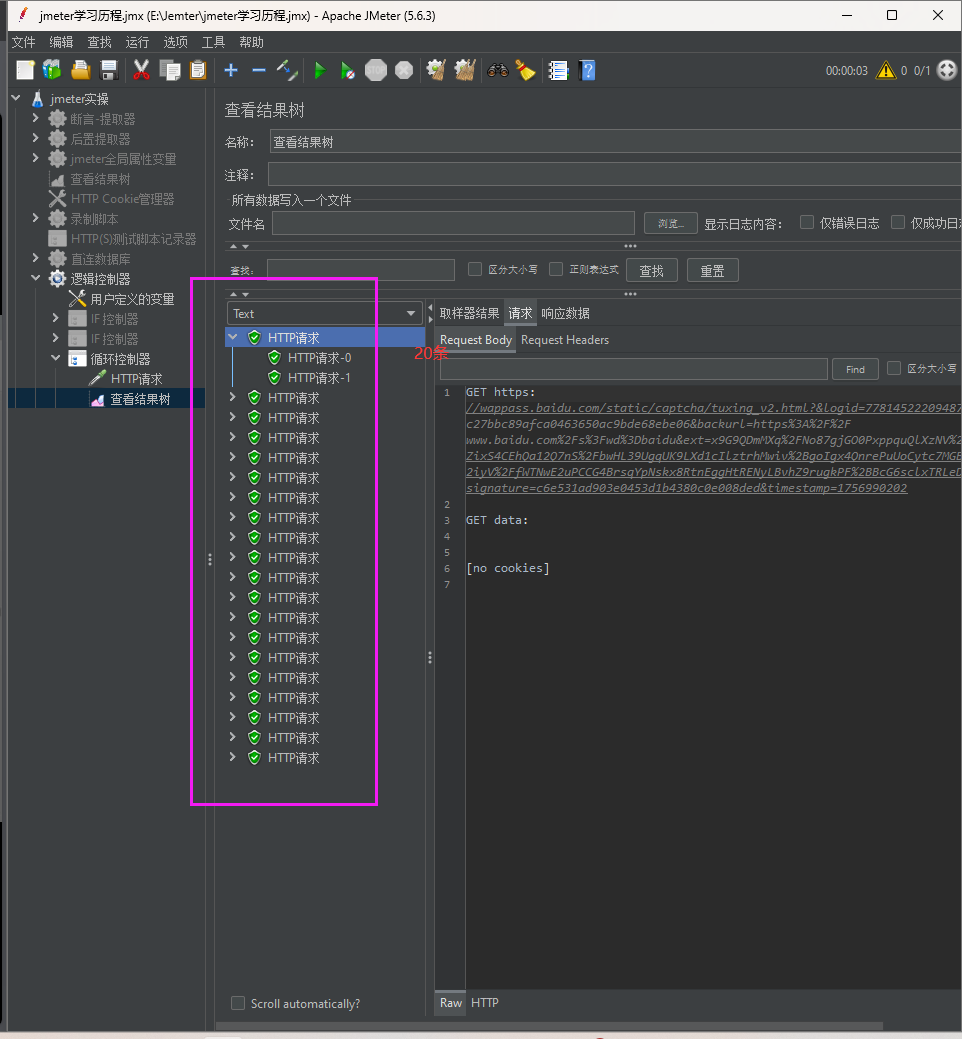Screen dimensions: 962x1039
Task: Switch to 响应数据 tab
Action: [565, 313]
